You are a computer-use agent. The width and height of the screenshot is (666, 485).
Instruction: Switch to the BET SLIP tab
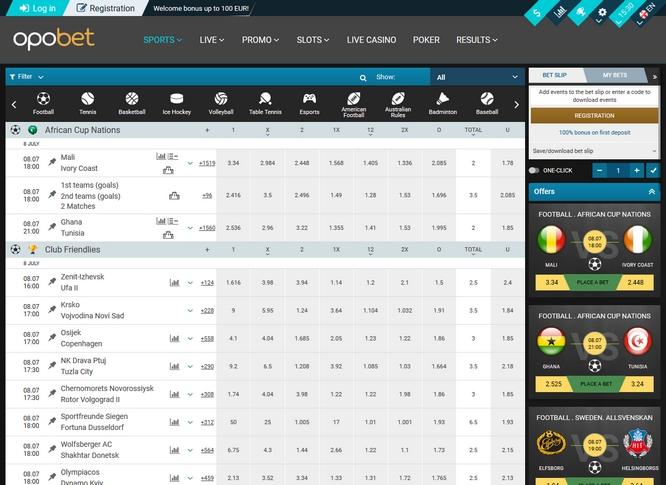pyautogui.click(x=555, y=75)
